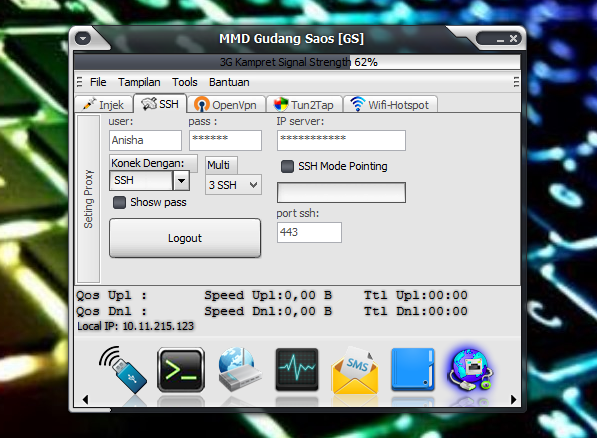Click the signal strength progress bar
This screenshot has width=597, height=438.
pos(297,62)
